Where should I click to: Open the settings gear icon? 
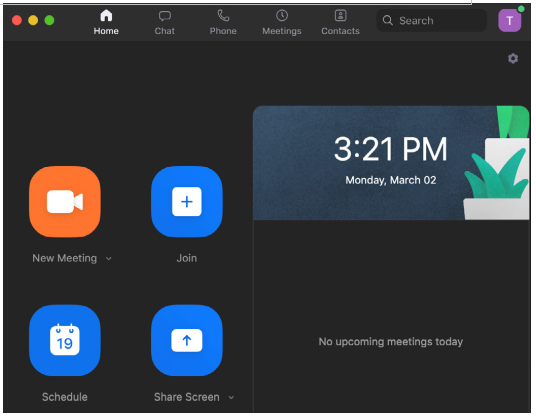(x=513, y=58)
